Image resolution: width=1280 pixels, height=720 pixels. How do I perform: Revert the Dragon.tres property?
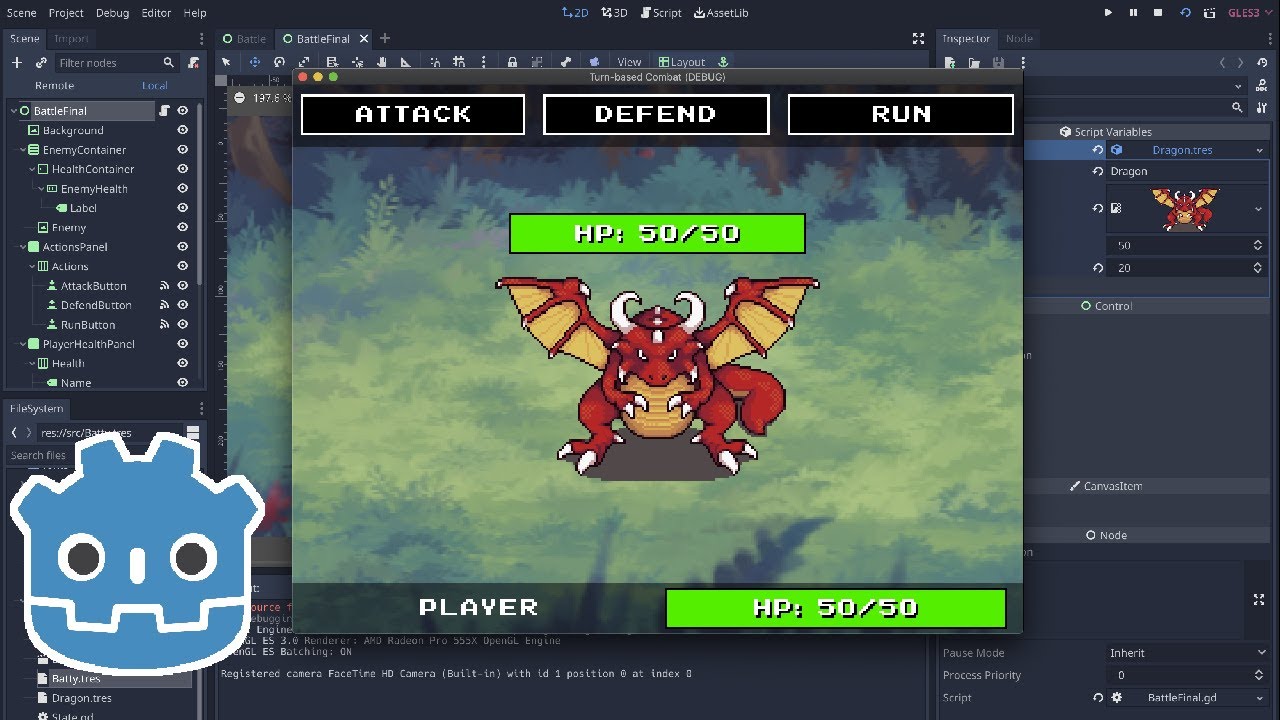(x=1098, y=150)
